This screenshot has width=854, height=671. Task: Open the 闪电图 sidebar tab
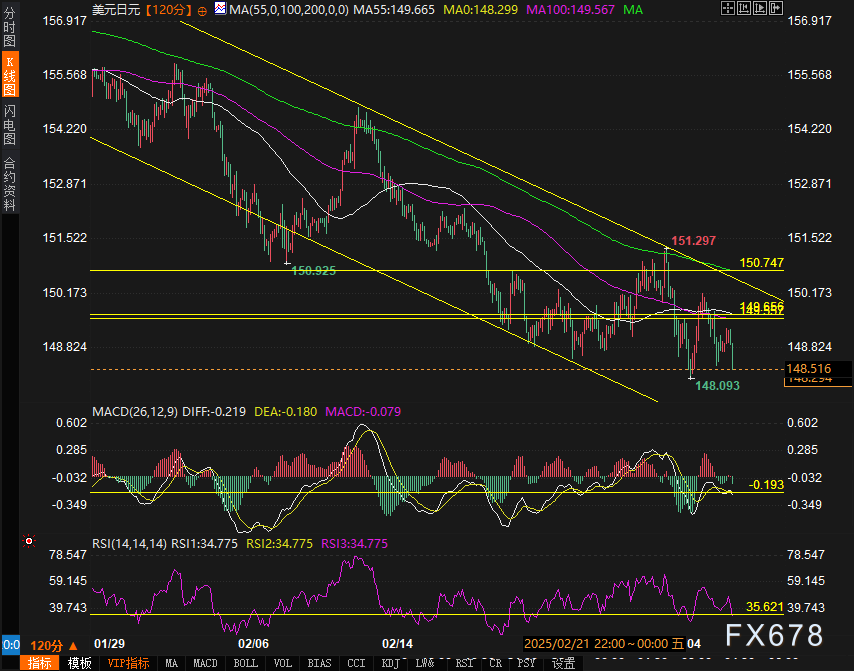[9, 124]
